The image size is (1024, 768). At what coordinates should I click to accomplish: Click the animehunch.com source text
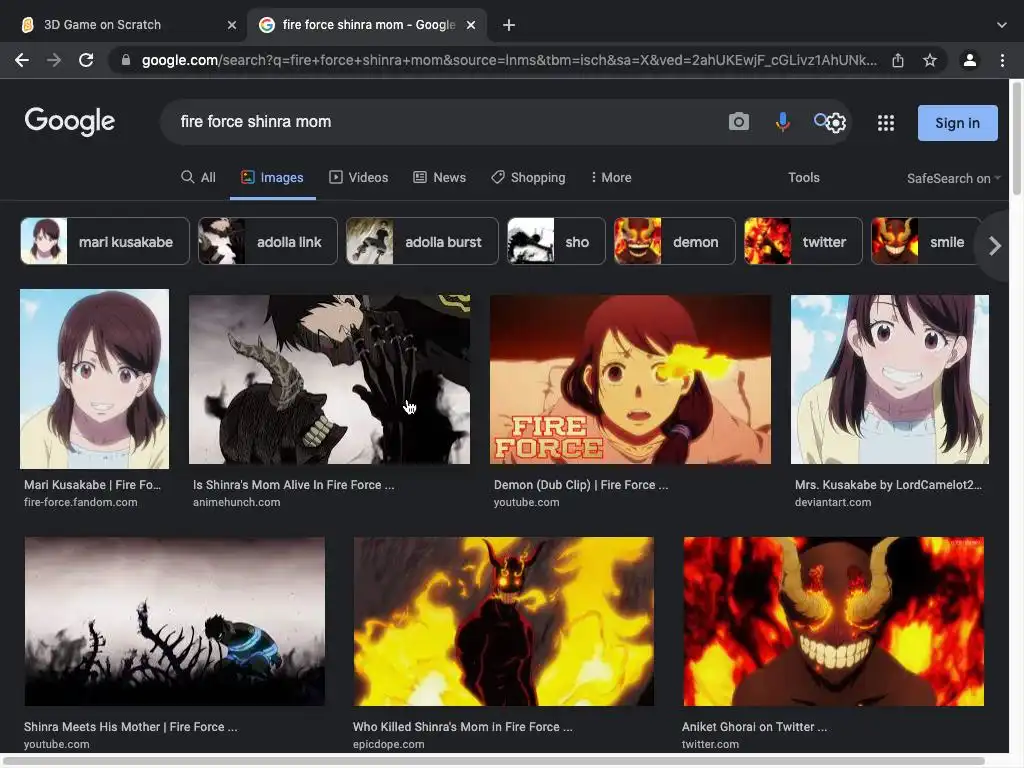click(x=236, y=502)
